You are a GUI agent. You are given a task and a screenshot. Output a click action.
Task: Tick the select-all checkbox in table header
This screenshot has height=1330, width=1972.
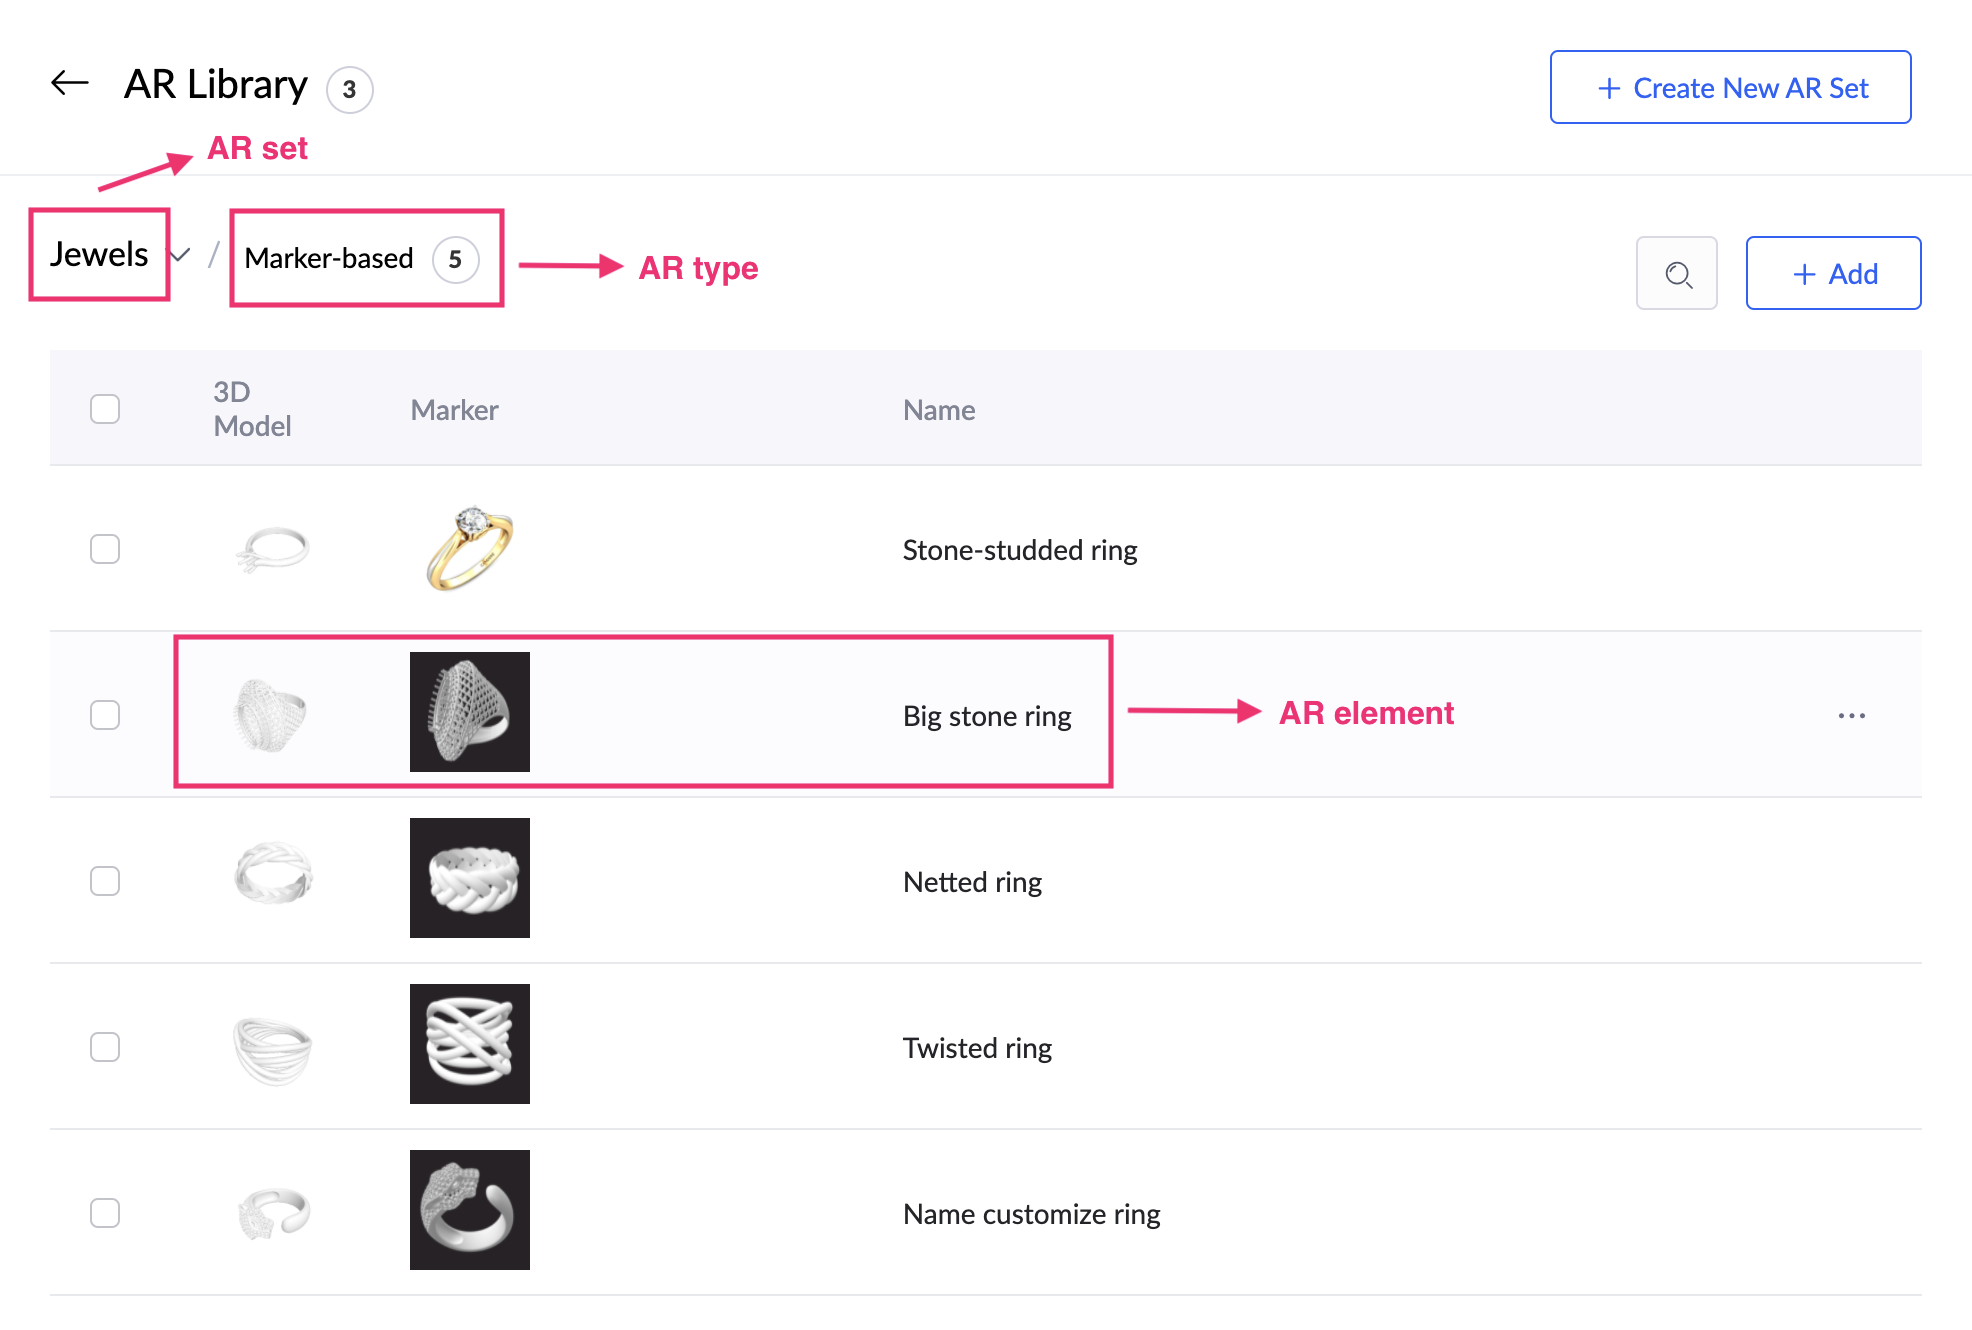(x=105, y=409)
